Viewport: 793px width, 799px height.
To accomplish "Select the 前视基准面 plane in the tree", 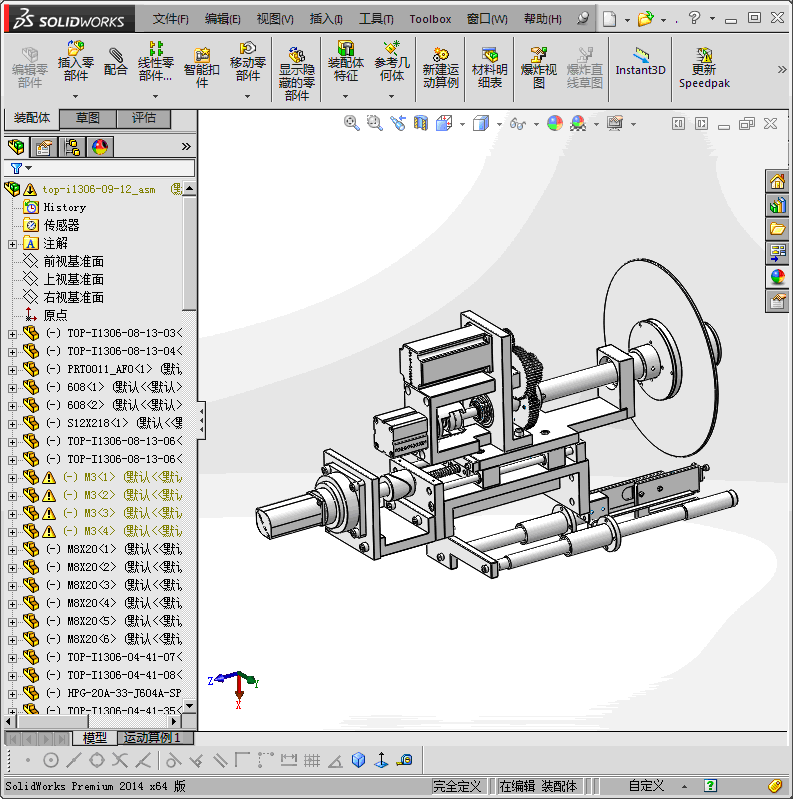I will pyautogui.click(x=73, y=261).
